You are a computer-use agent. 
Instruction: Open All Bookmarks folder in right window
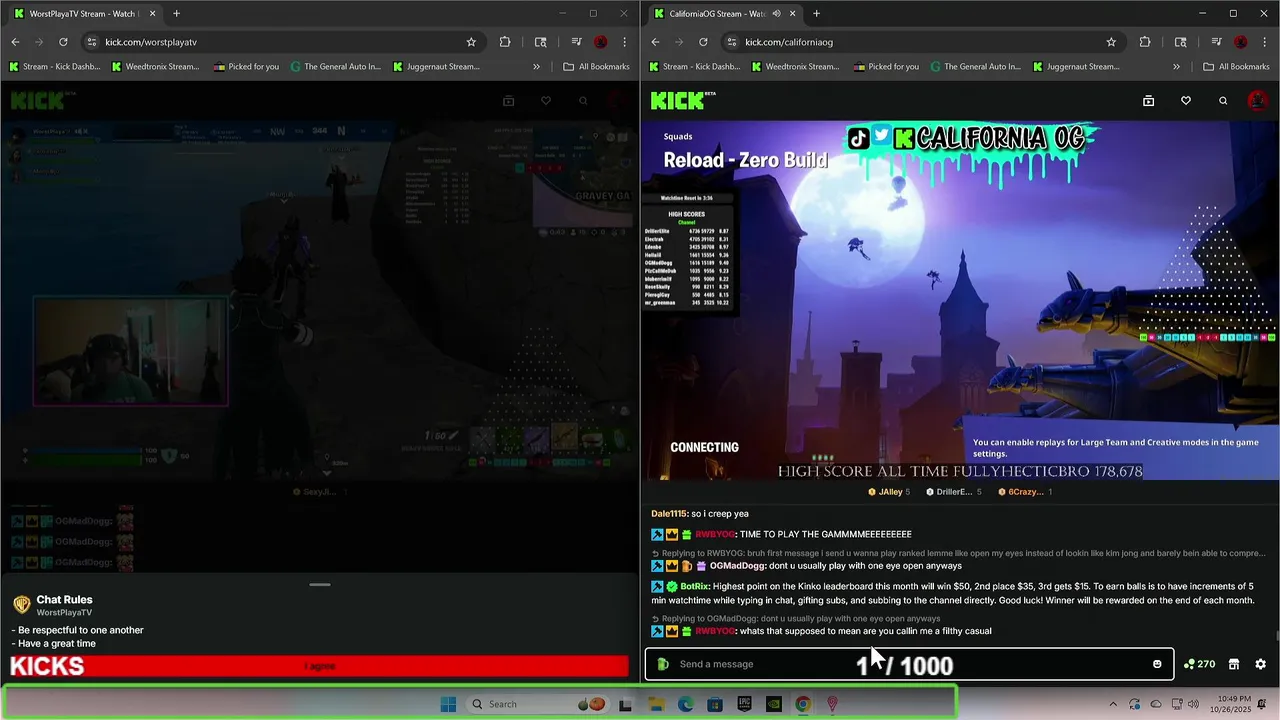tap(1236, 67)
